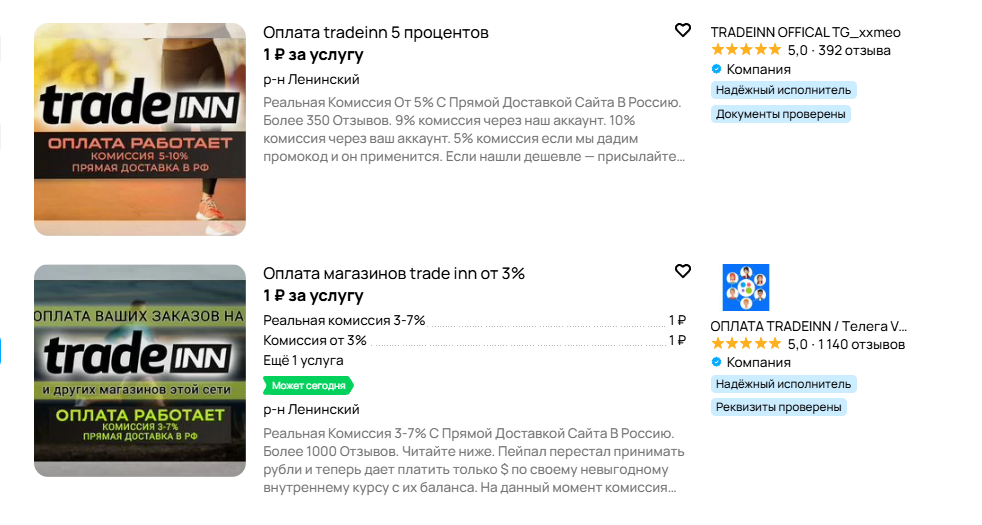Click first seller's "Надёжный исполнитель" badge

point(784,90)
